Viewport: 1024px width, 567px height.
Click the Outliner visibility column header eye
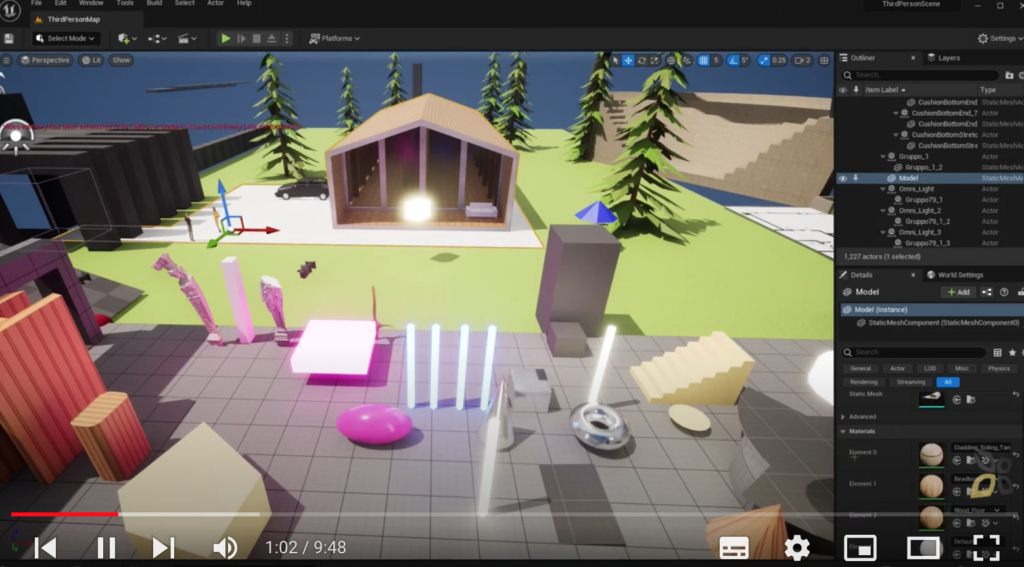[843, 90]
